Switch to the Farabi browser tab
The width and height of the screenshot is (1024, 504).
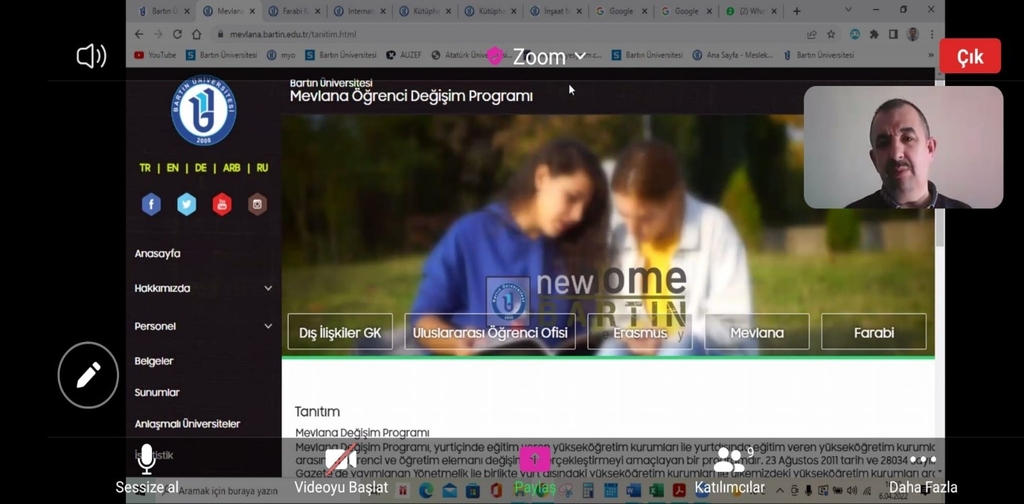click(293, 11)
